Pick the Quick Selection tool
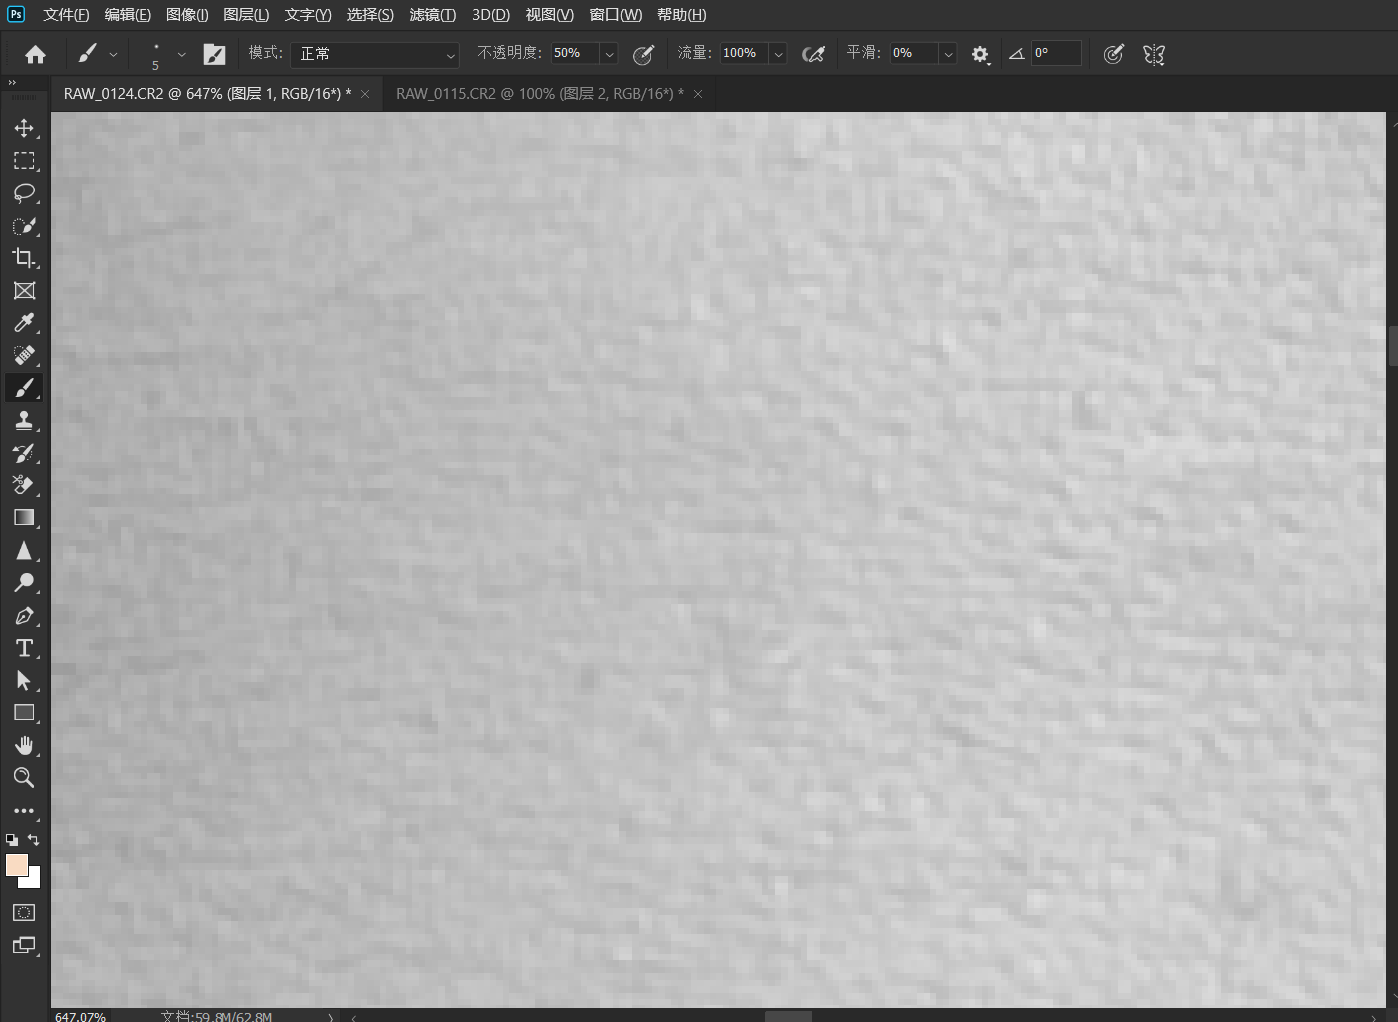This screenshot has width=1398, height=1022. tap(24, 226)
